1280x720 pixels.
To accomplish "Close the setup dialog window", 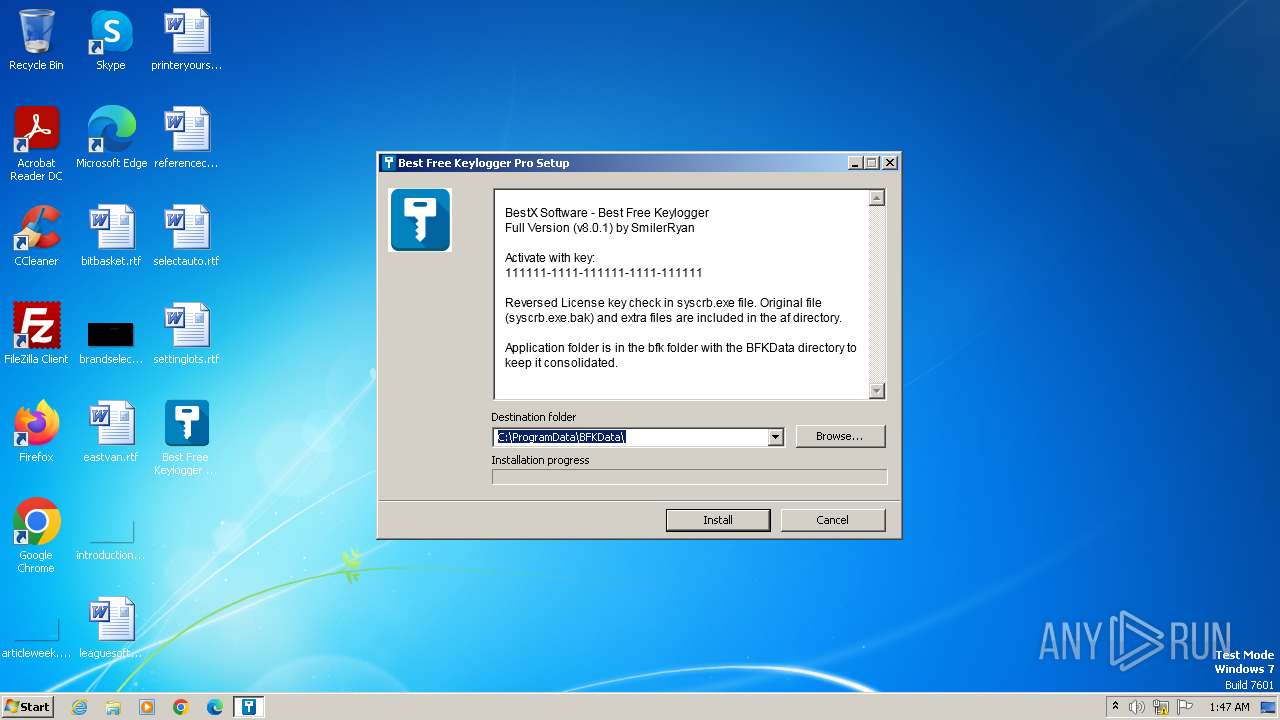I will pyautogui.click(x=890, y=163).
